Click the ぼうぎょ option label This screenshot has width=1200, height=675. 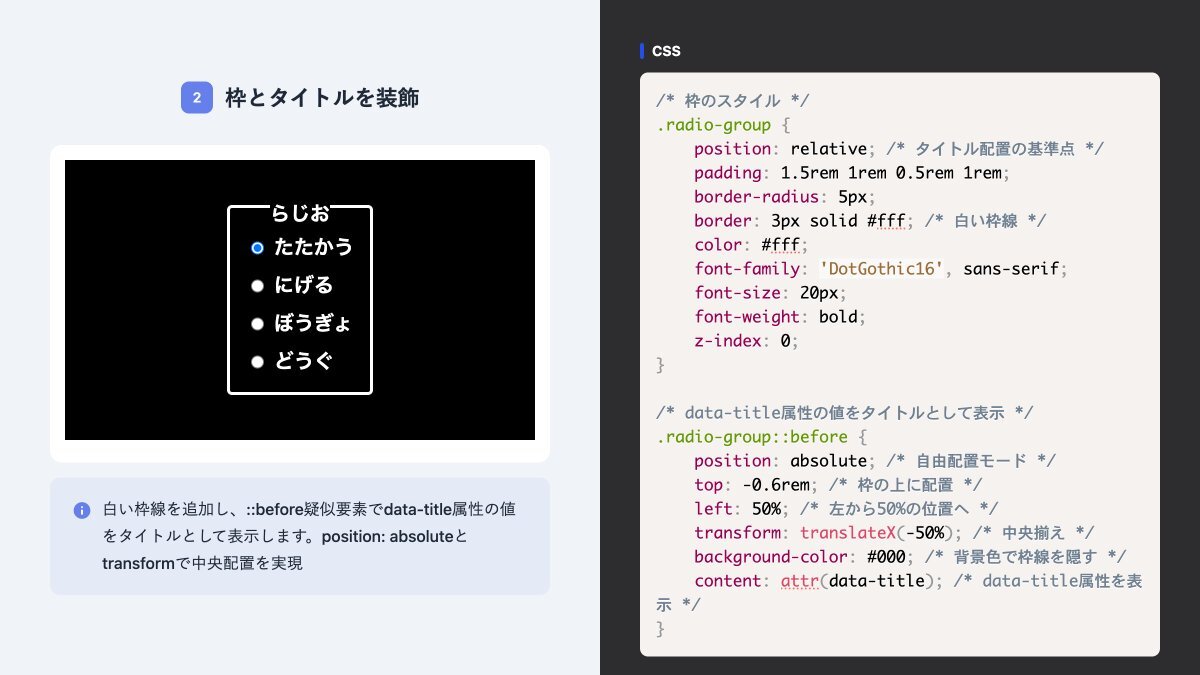point(312,324)
